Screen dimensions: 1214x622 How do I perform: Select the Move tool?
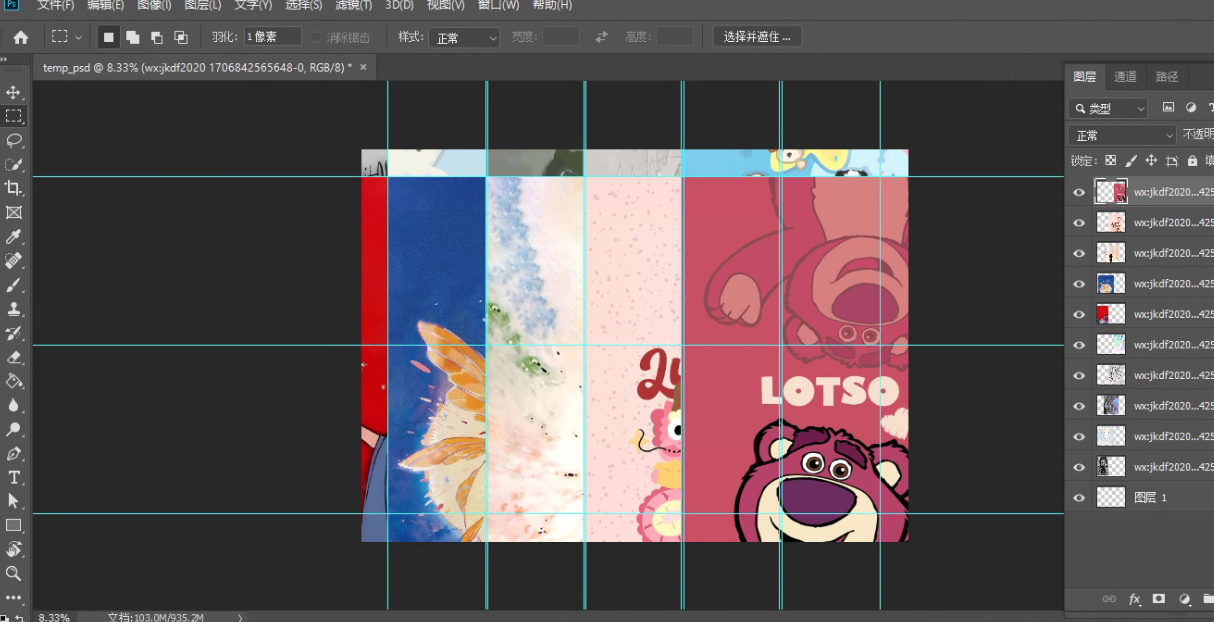[x=14, y=92]
